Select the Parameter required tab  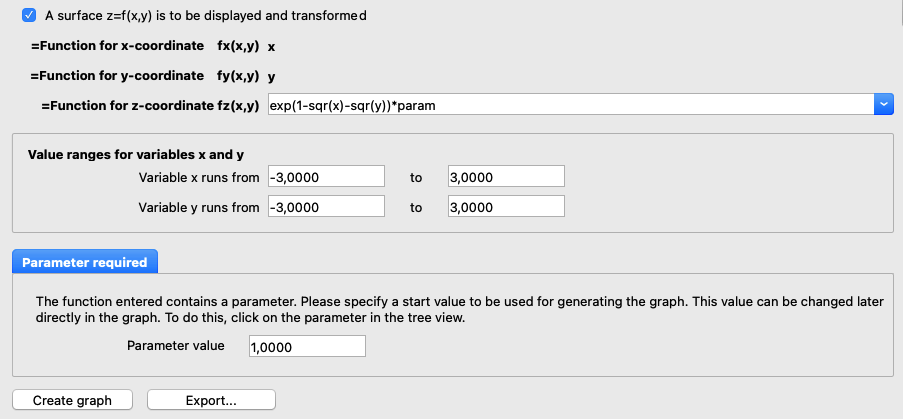coord(85,262)
